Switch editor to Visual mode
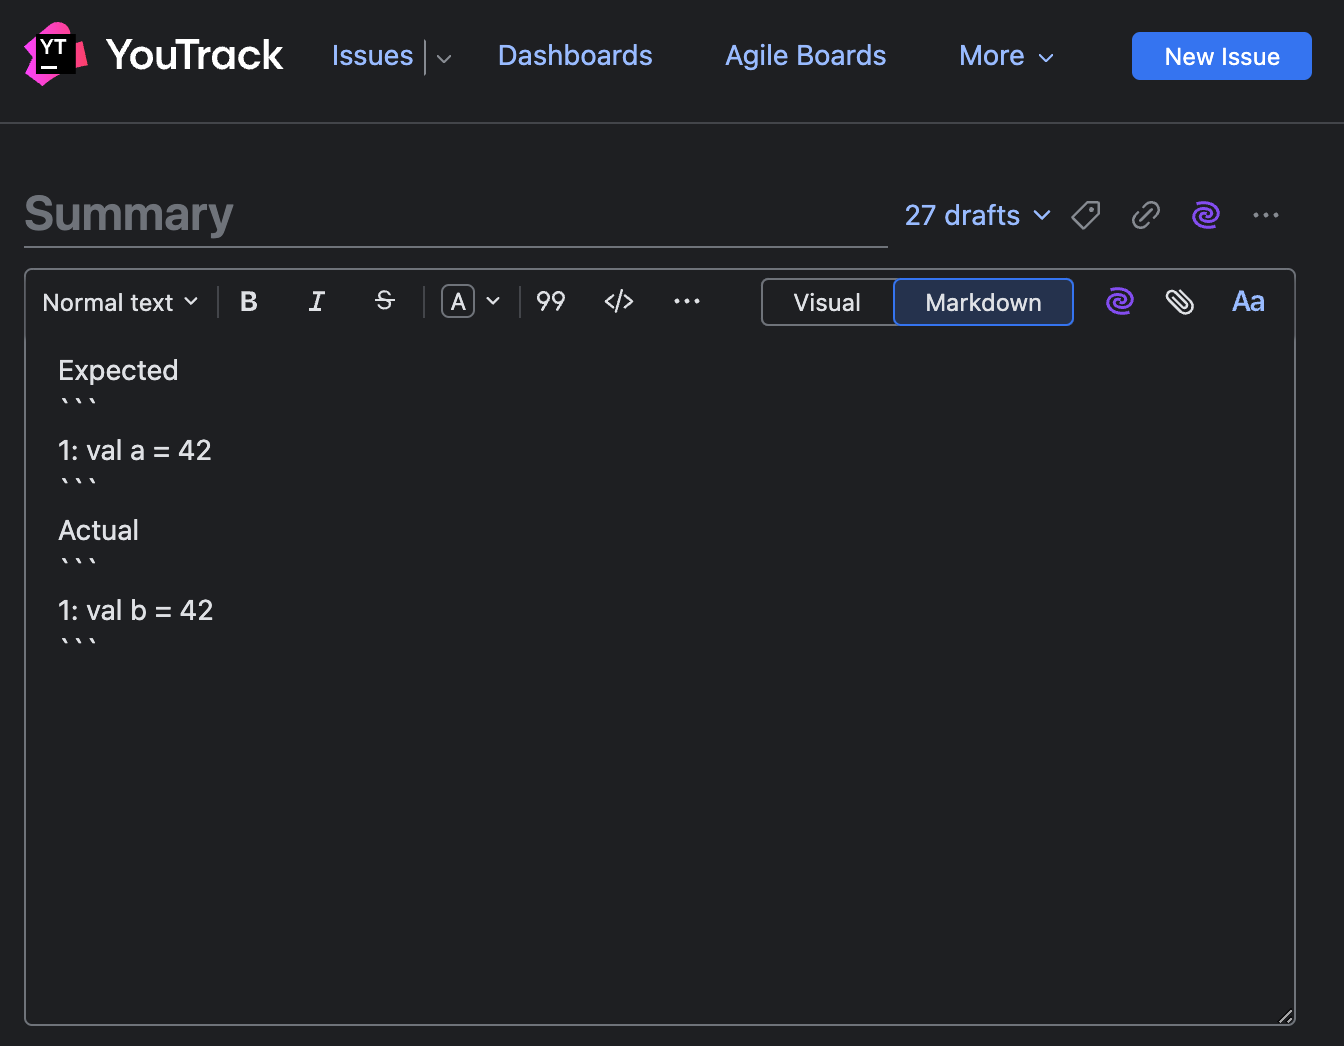The image size is (1344, 1046). tap(827, 302)
